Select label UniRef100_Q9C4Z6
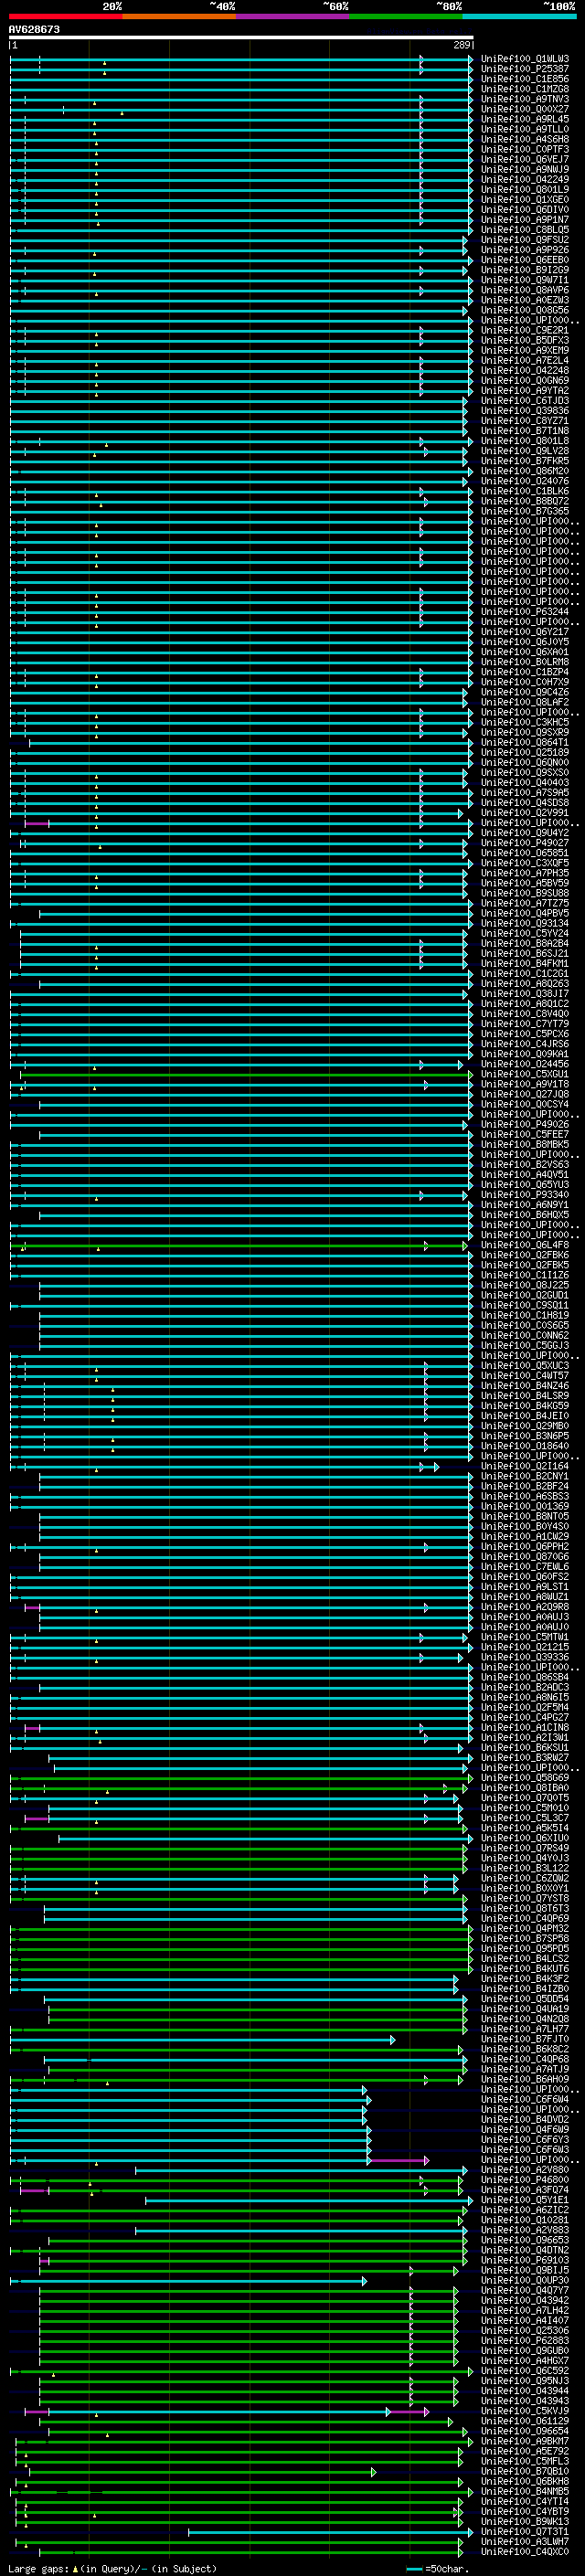The height and width of the screenshot is (2576, 585). click(x=524, y=692)
